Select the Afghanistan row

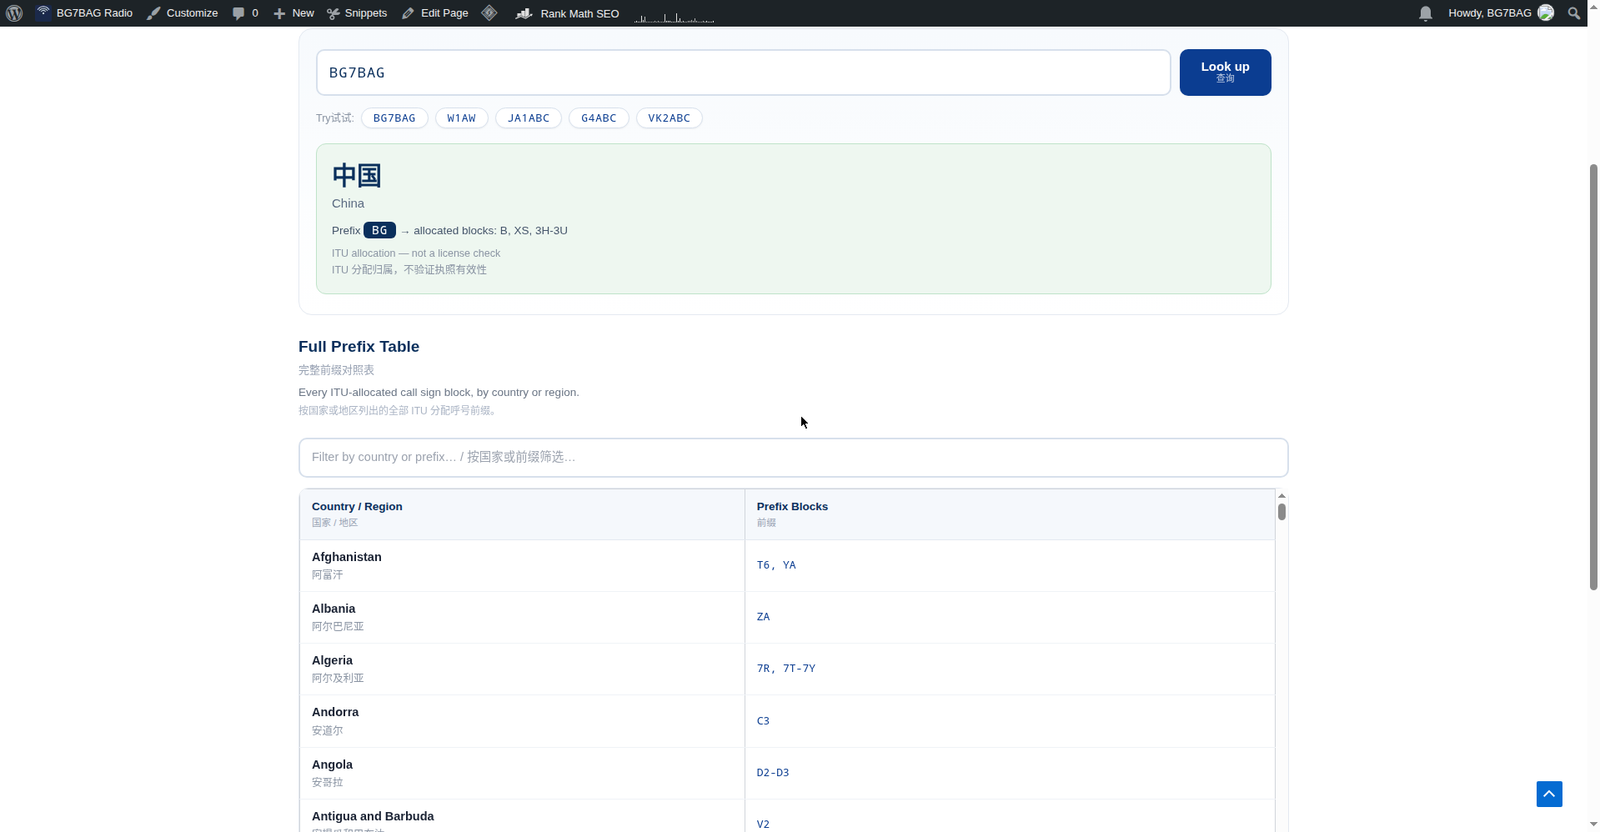[787, 565]
